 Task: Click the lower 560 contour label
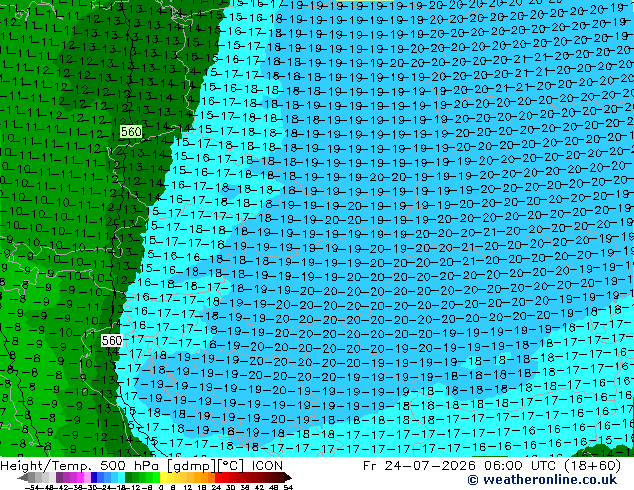(112, 340)
